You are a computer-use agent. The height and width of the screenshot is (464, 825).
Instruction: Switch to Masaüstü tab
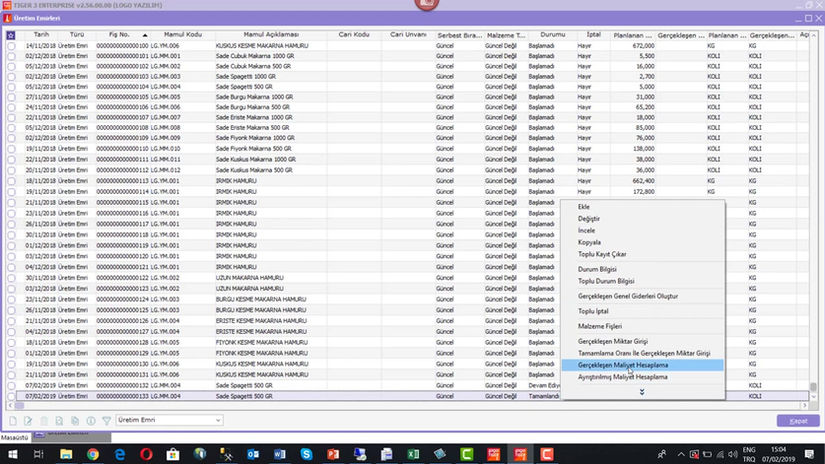pos(15,437)
